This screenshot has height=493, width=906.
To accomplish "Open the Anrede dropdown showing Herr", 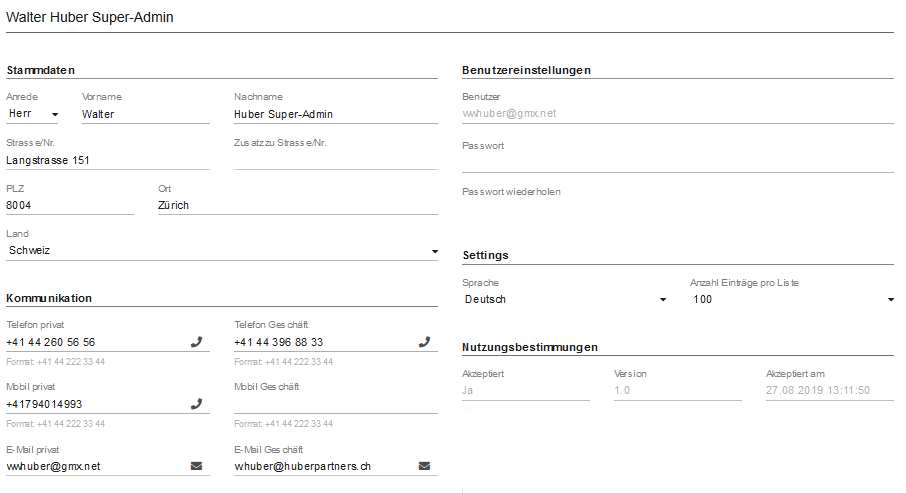I will coord(33,114).
